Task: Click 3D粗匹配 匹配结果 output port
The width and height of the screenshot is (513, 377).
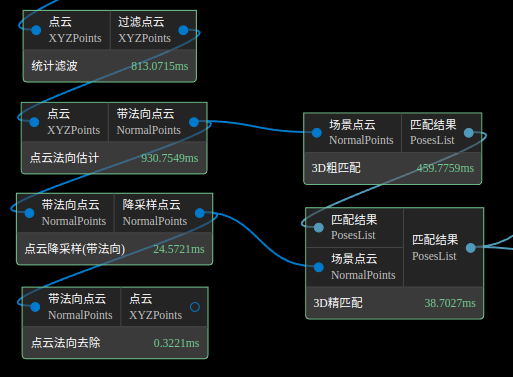Action: [469, 133]
